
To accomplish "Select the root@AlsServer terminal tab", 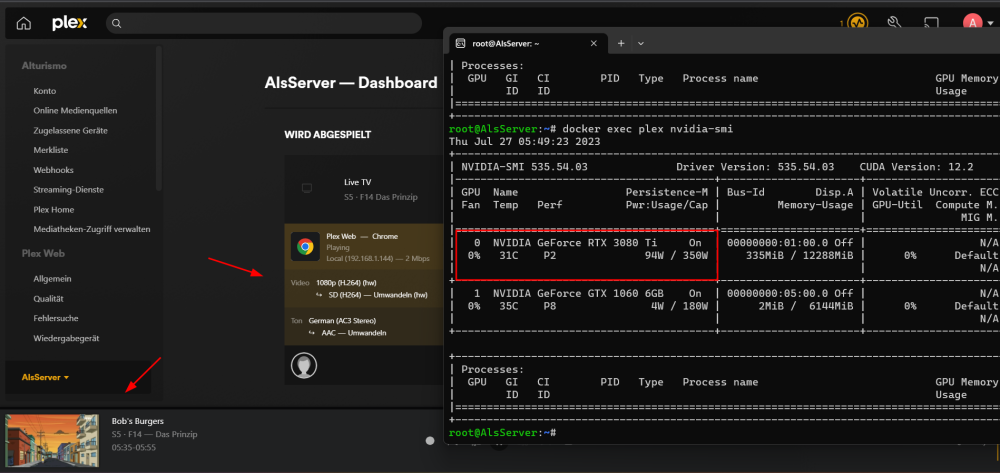I will (528, 43).
